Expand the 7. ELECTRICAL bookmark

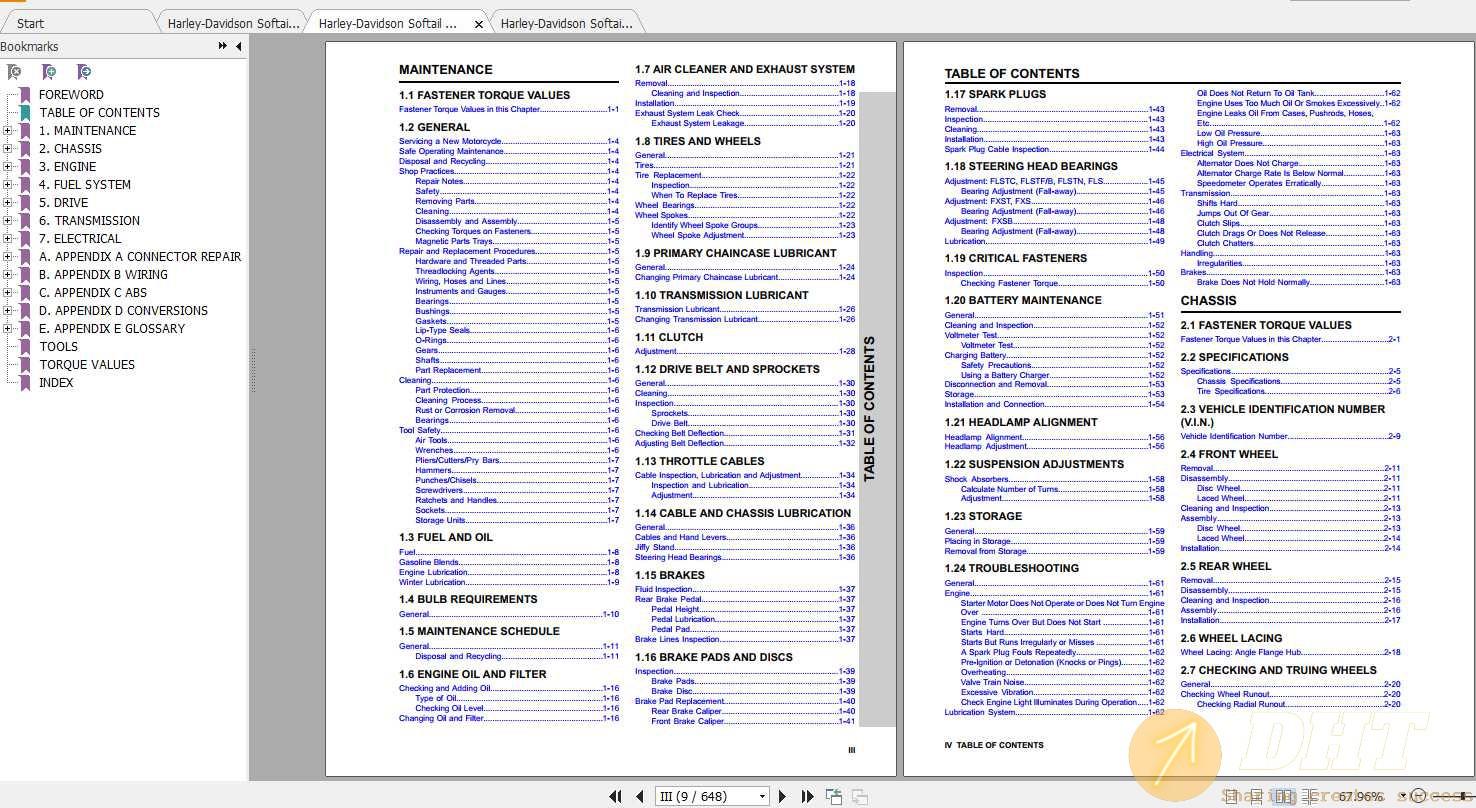(x=8, y=239)
